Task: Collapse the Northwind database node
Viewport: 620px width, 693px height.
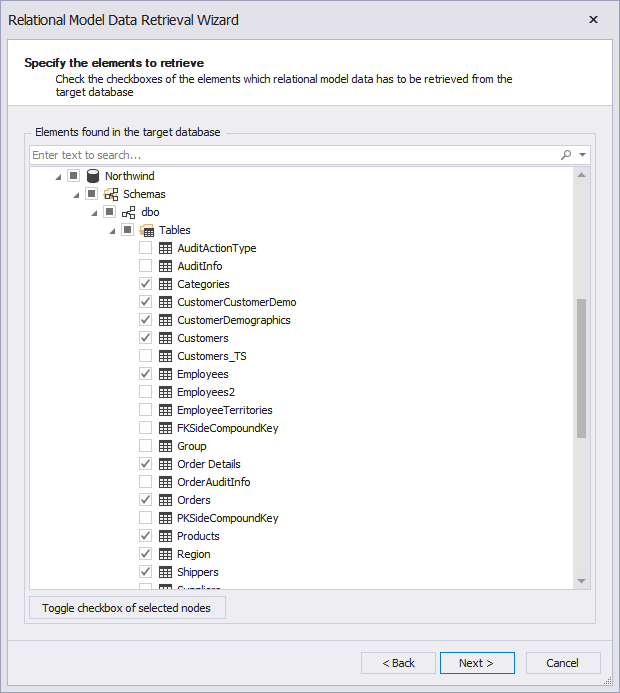Action: coord(58,176)
